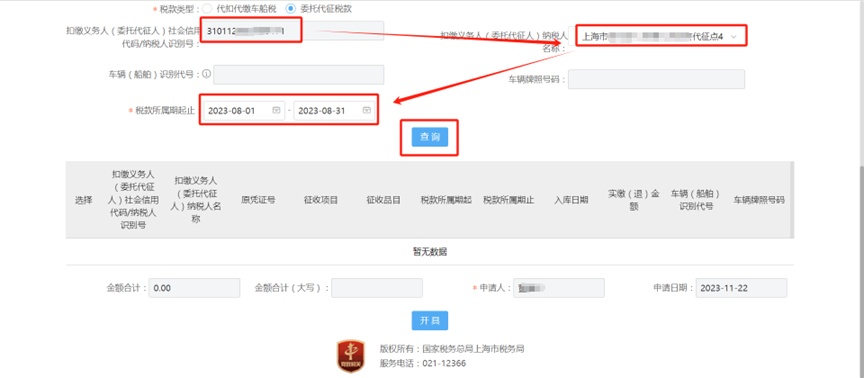Click the 暂无数据 empty table message

430,252
